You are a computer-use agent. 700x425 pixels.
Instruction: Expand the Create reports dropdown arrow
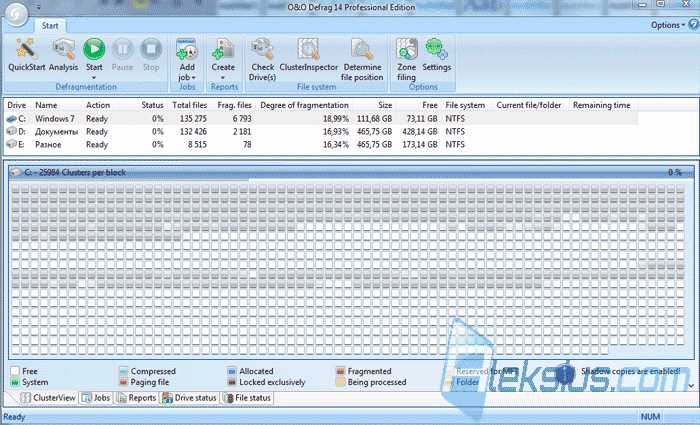223,78
